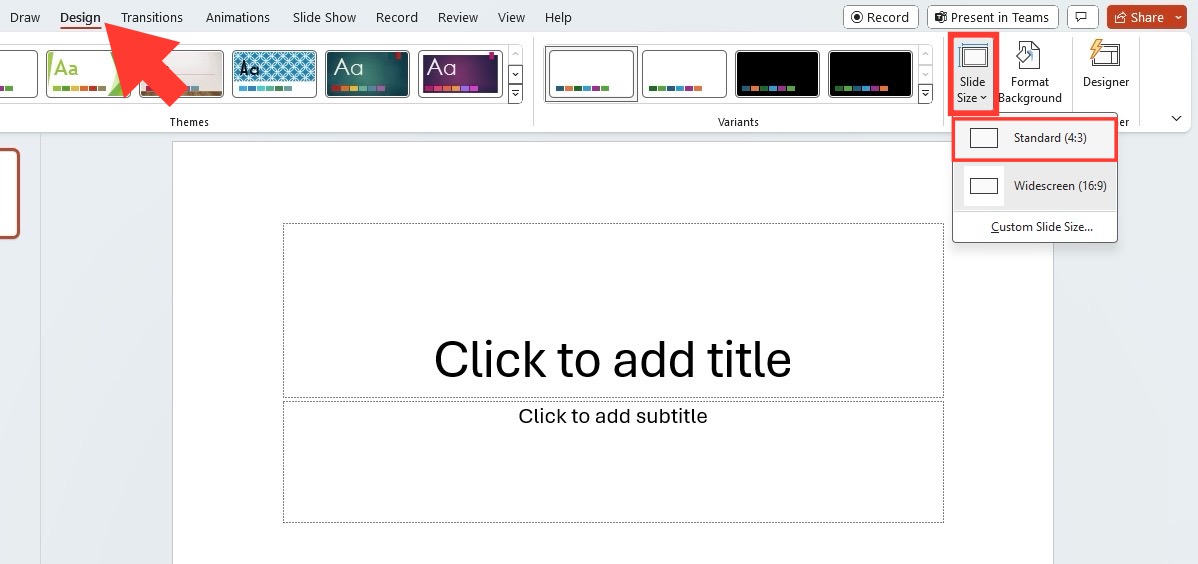
Task: Open the Help tab
Action: (x=558, y=17)
